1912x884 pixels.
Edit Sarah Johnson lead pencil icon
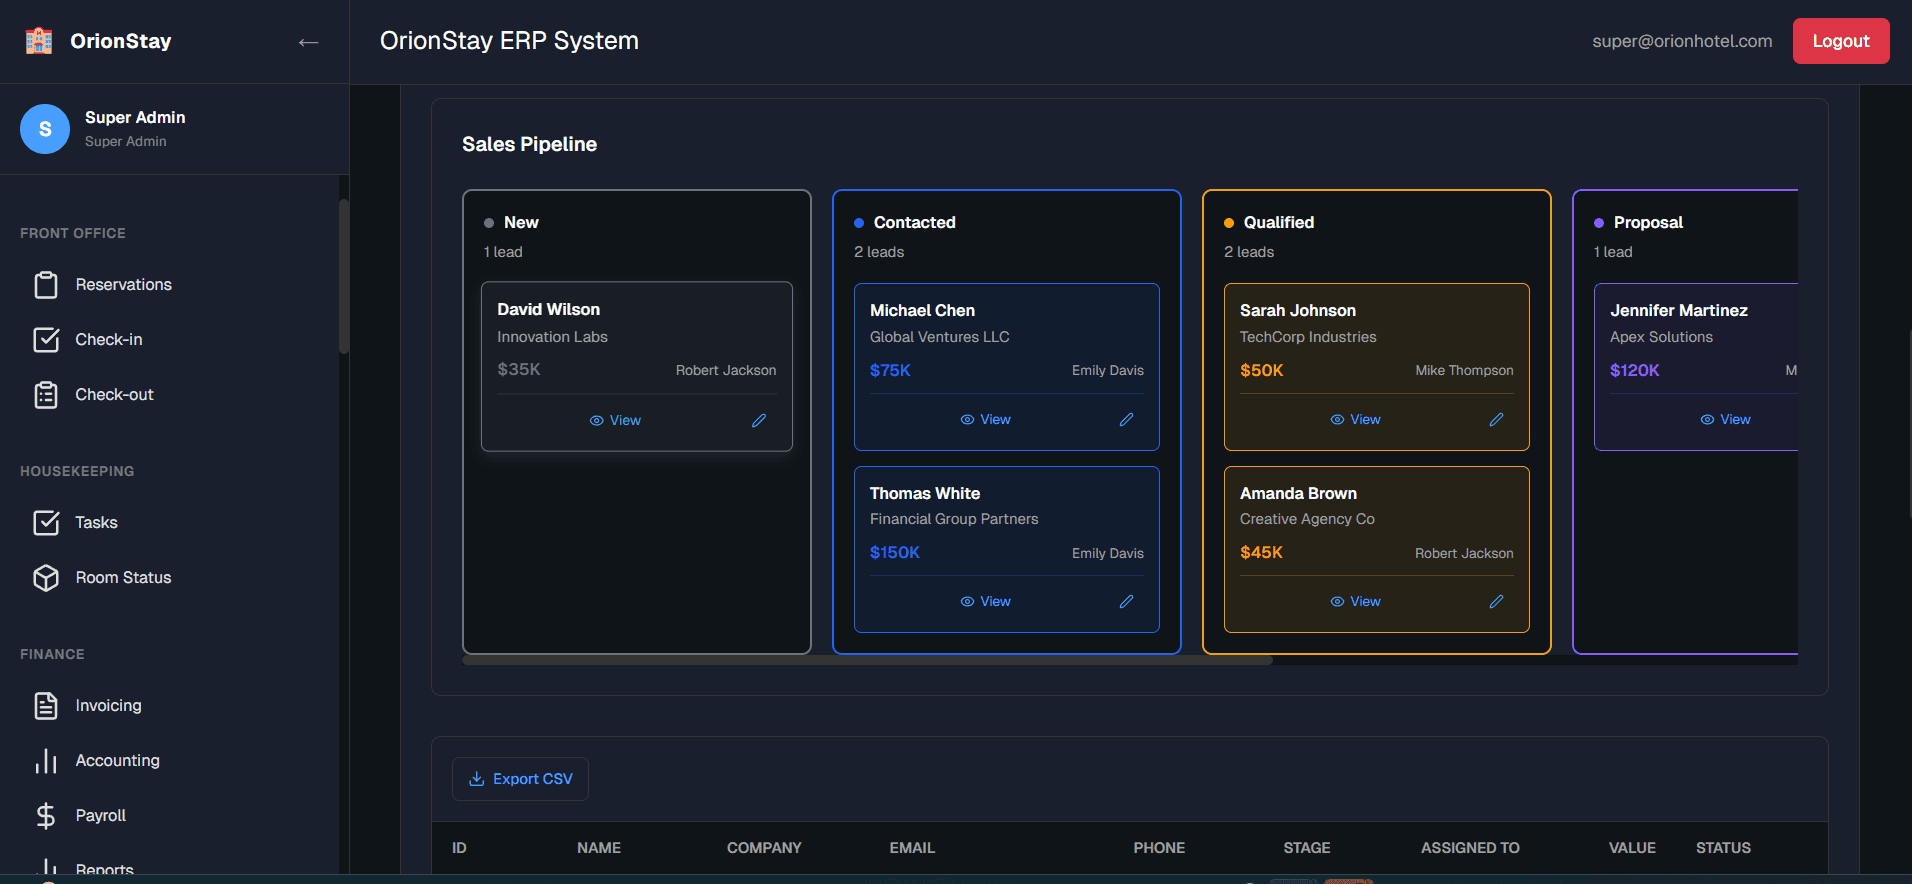1496,420
